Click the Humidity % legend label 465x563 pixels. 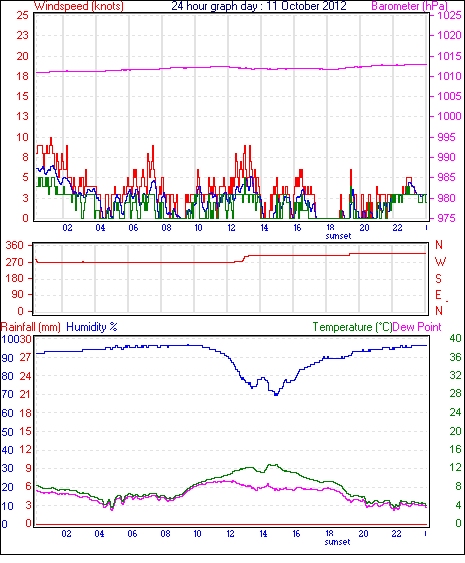tap(92, 327)
